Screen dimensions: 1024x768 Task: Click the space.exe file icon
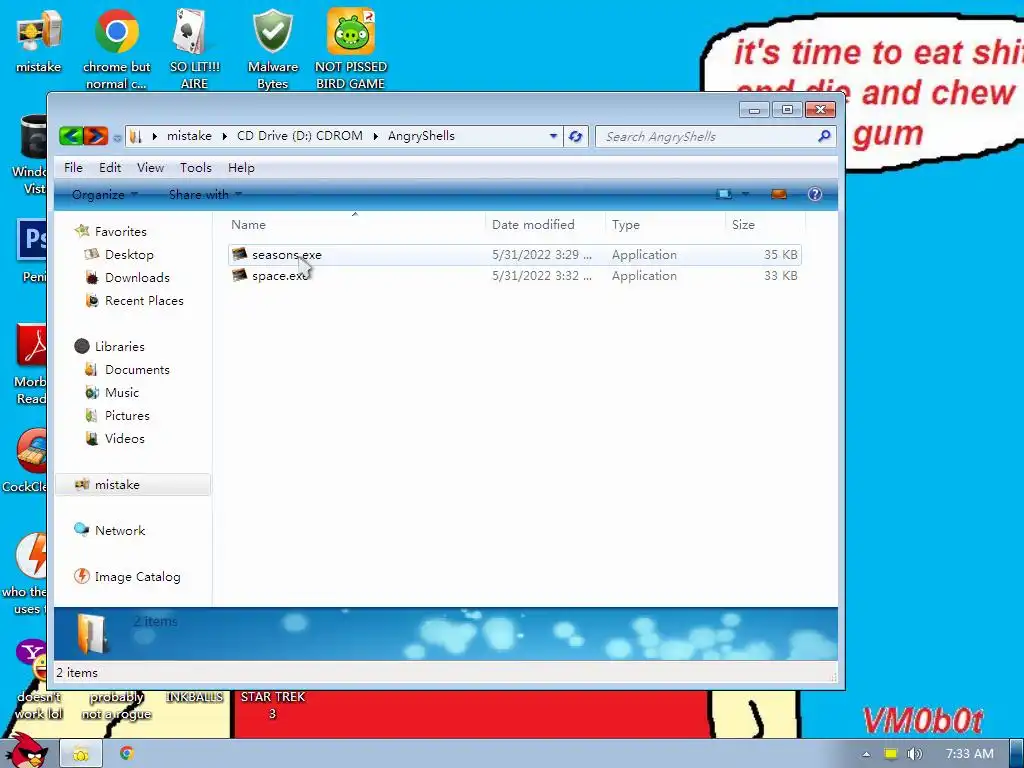coord(240,276)
